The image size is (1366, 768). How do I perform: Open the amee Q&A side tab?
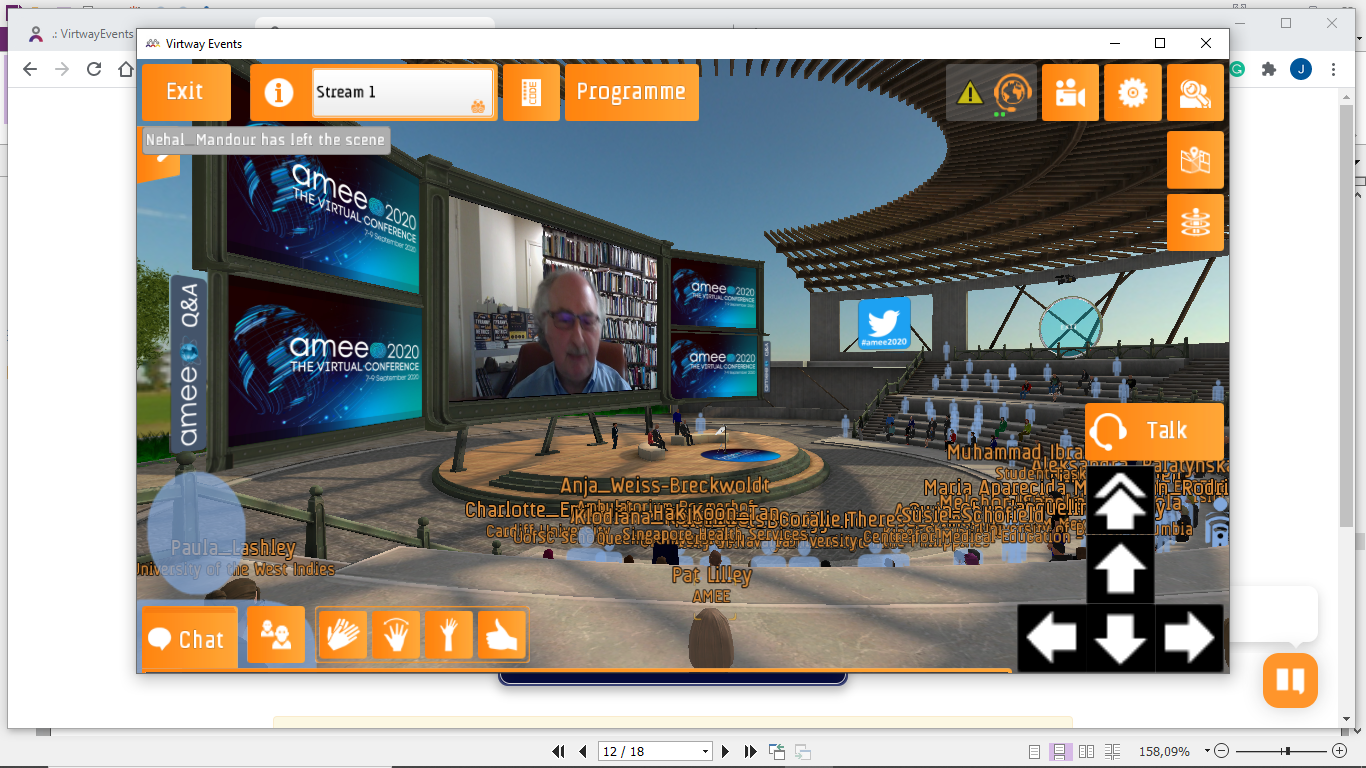click(189, 364)
